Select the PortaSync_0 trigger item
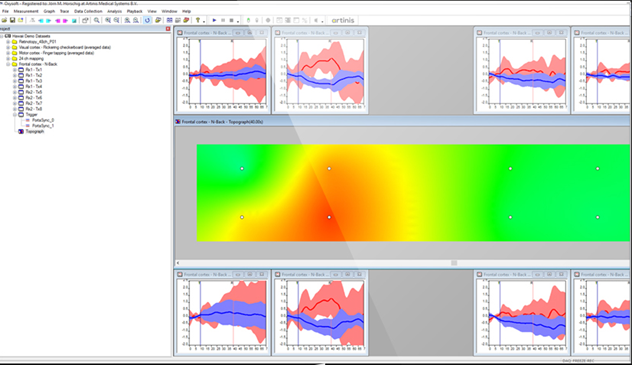 [x=43, y=120]
